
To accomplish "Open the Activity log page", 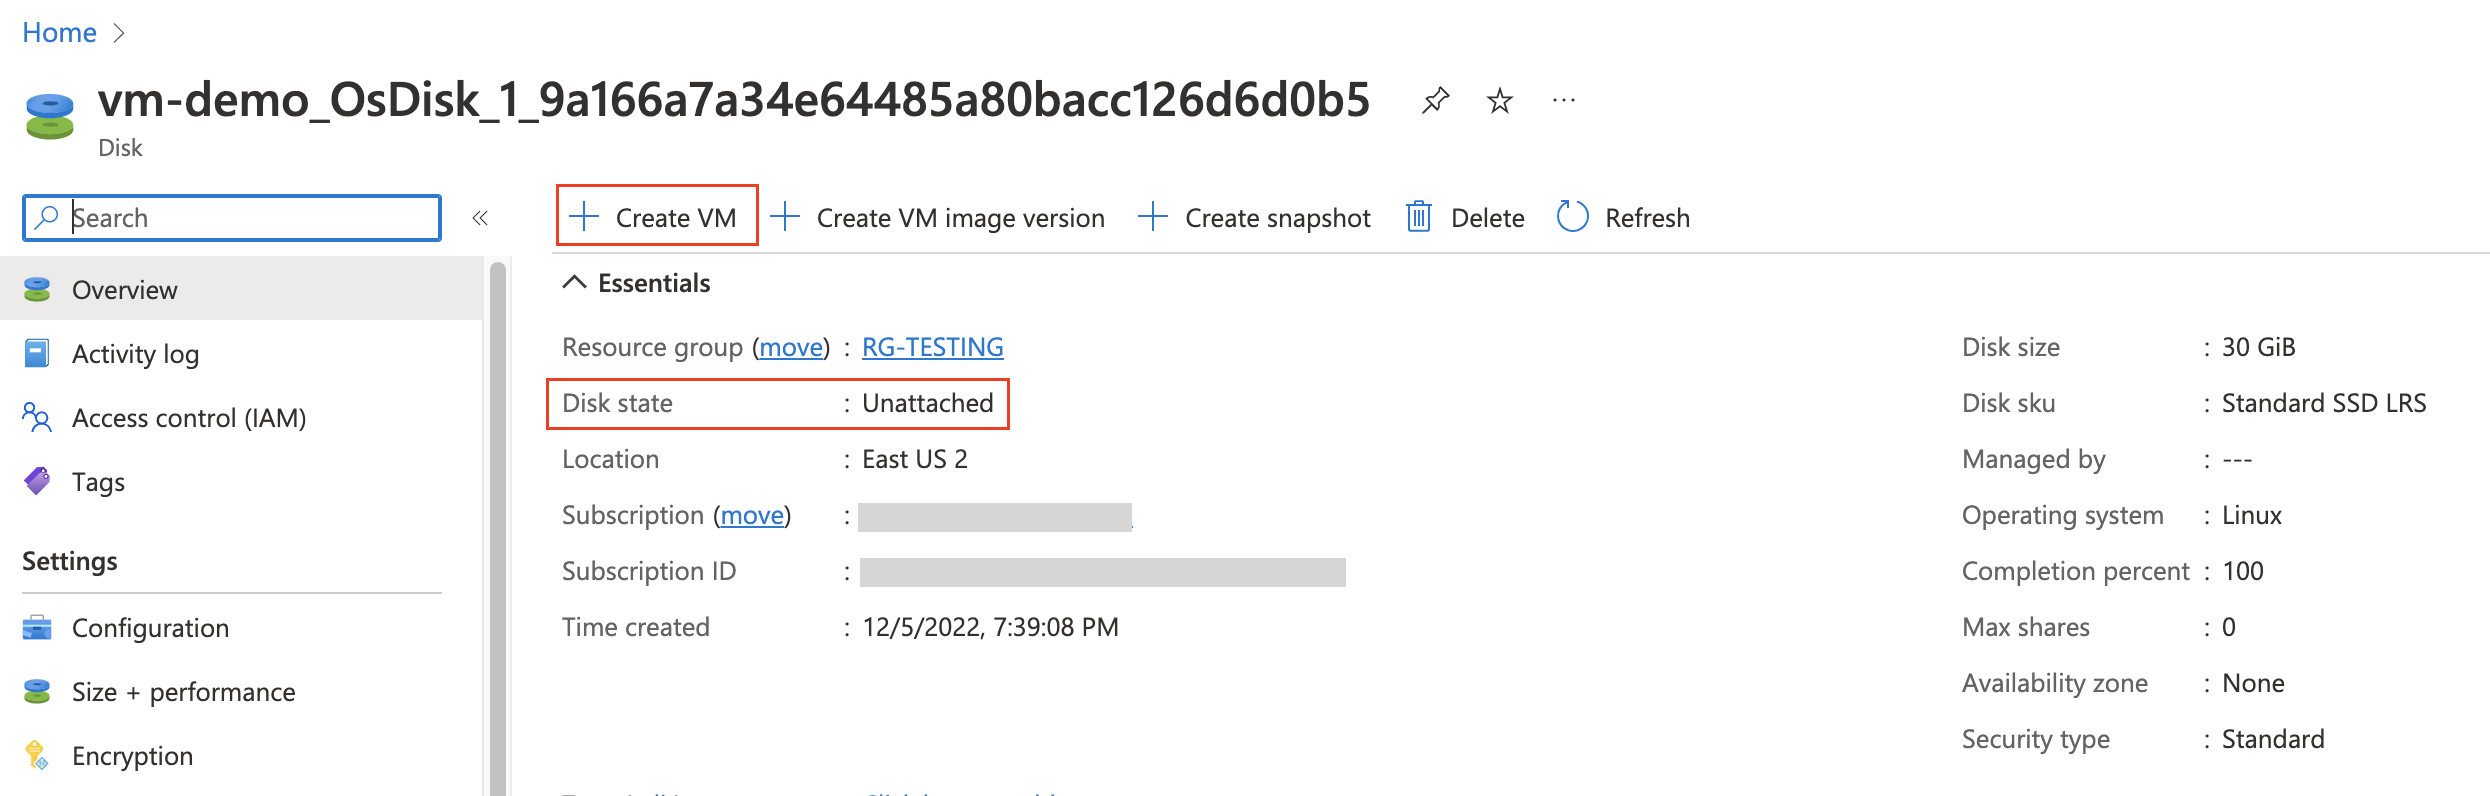I will tap(135, 354).
